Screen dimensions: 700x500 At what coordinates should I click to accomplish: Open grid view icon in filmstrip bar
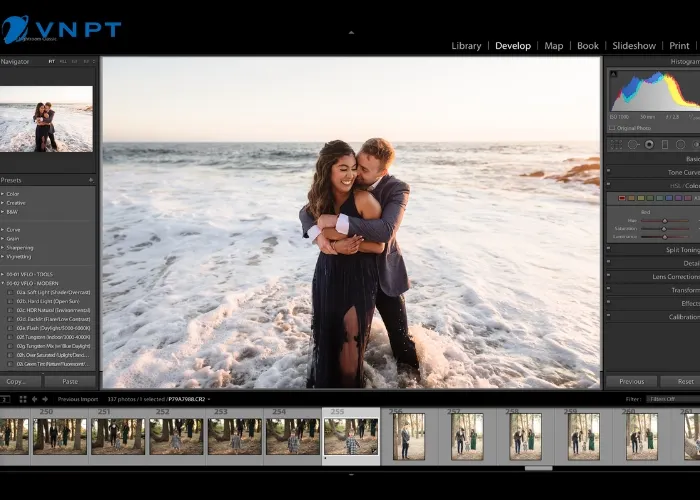[x=23, y=399]
